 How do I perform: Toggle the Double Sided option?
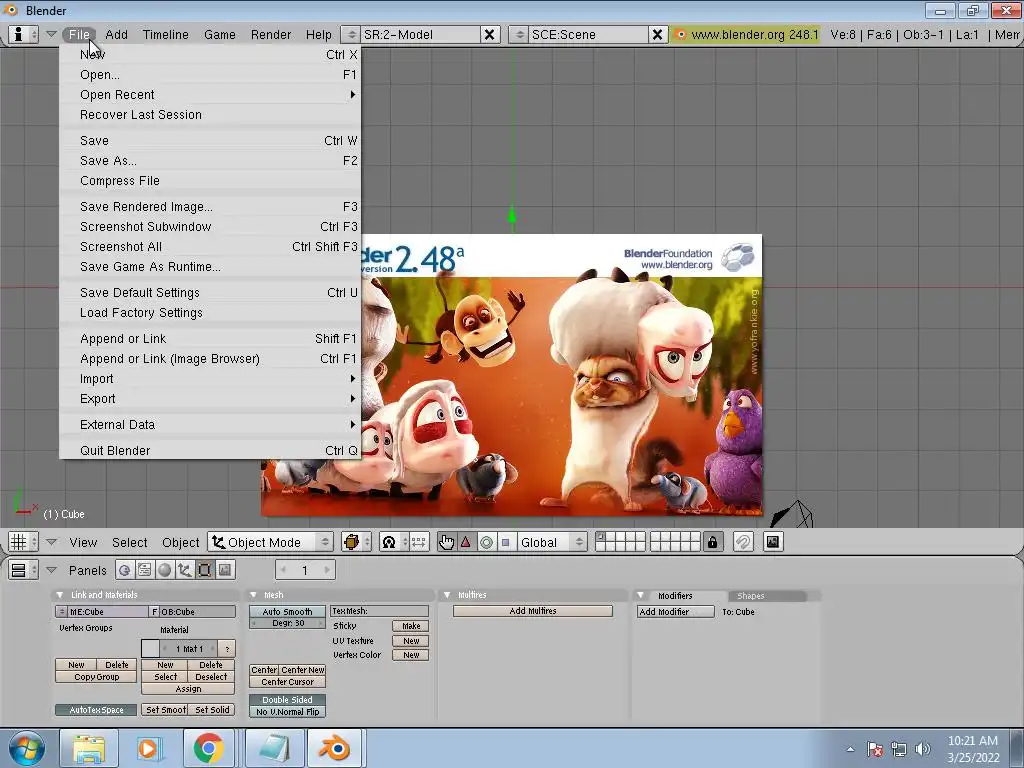(x=287, y=699)
